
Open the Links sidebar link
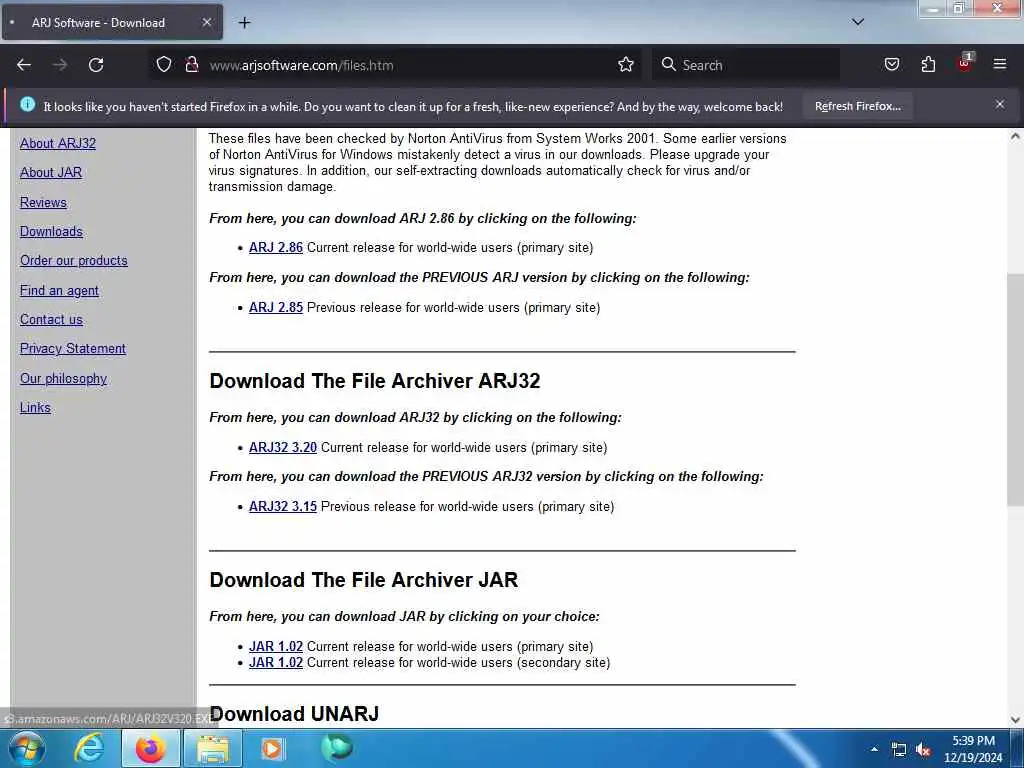coord(35,408)
